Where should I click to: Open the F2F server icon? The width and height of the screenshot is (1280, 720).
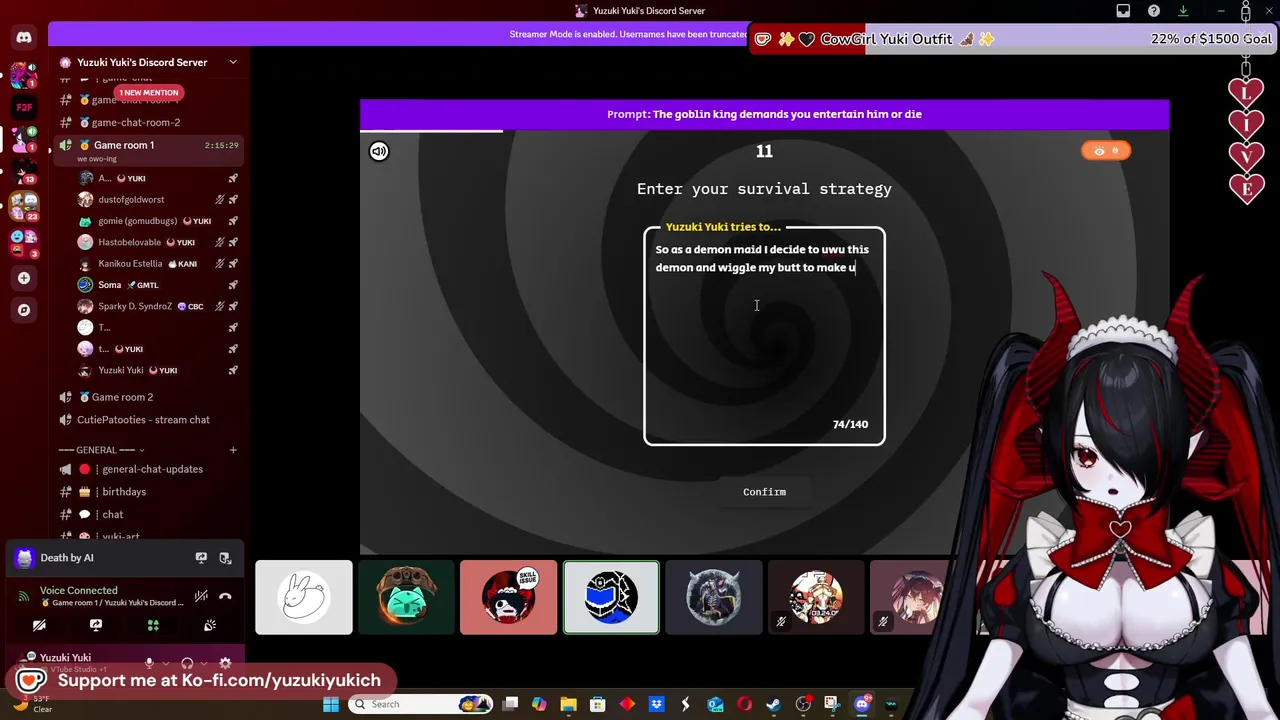tap(24, 107)
